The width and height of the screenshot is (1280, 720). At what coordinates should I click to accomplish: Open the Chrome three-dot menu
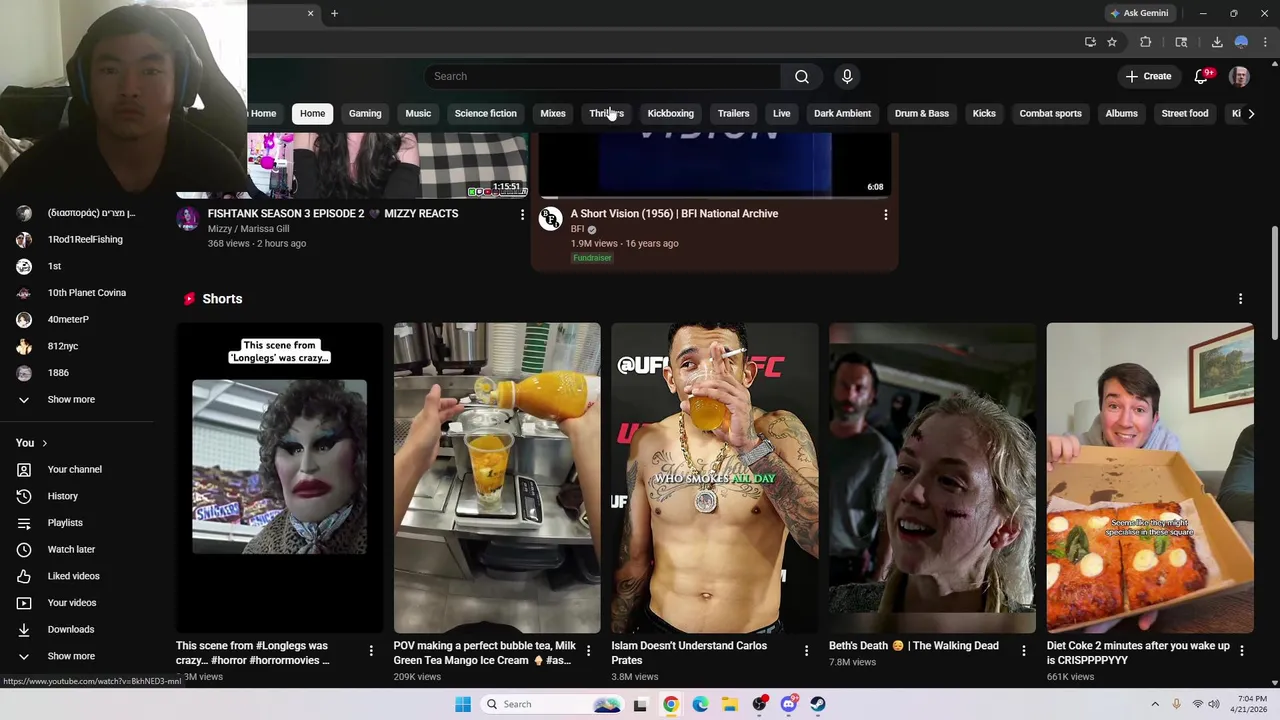(1265, 42)
